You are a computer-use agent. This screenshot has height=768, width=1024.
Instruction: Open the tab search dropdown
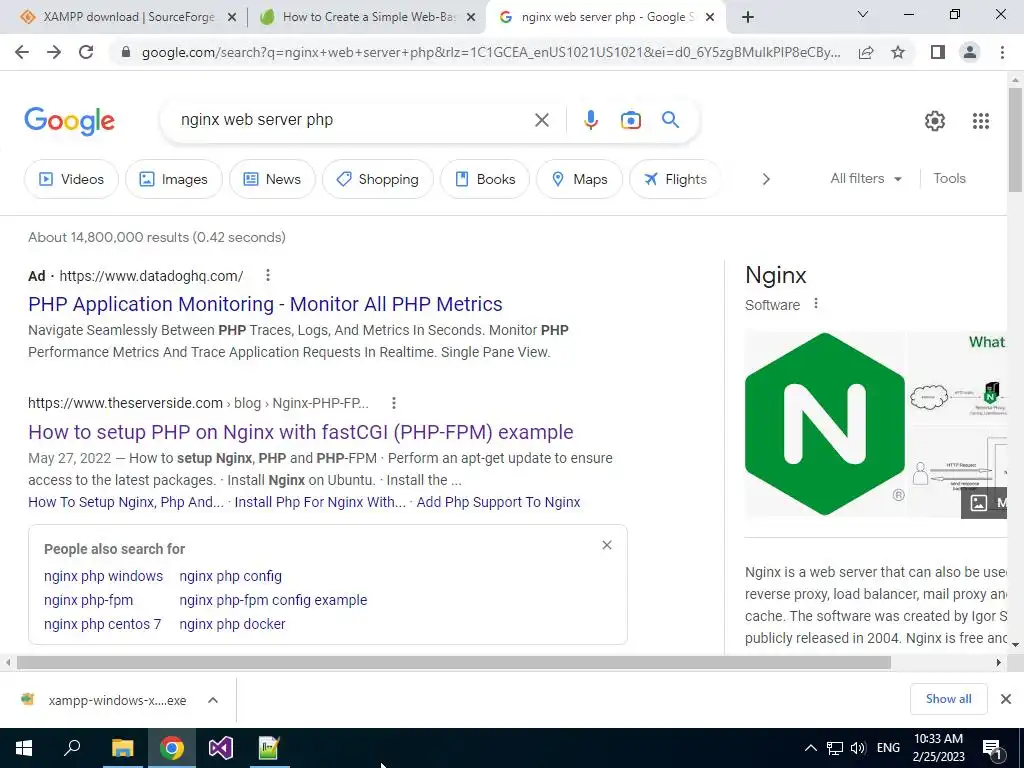pyautogui.click(x=863, y=14)
